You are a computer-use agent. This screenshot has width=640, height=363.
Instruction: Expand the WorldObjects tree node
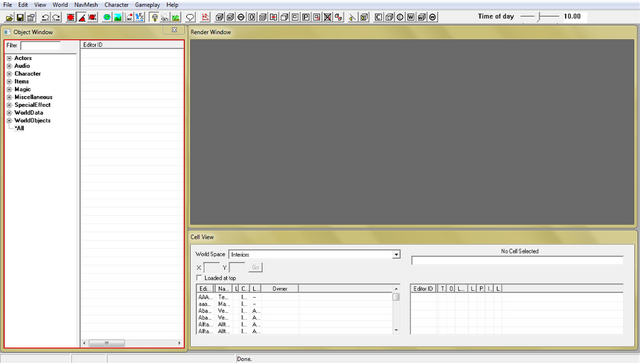[x=9, y=120]
